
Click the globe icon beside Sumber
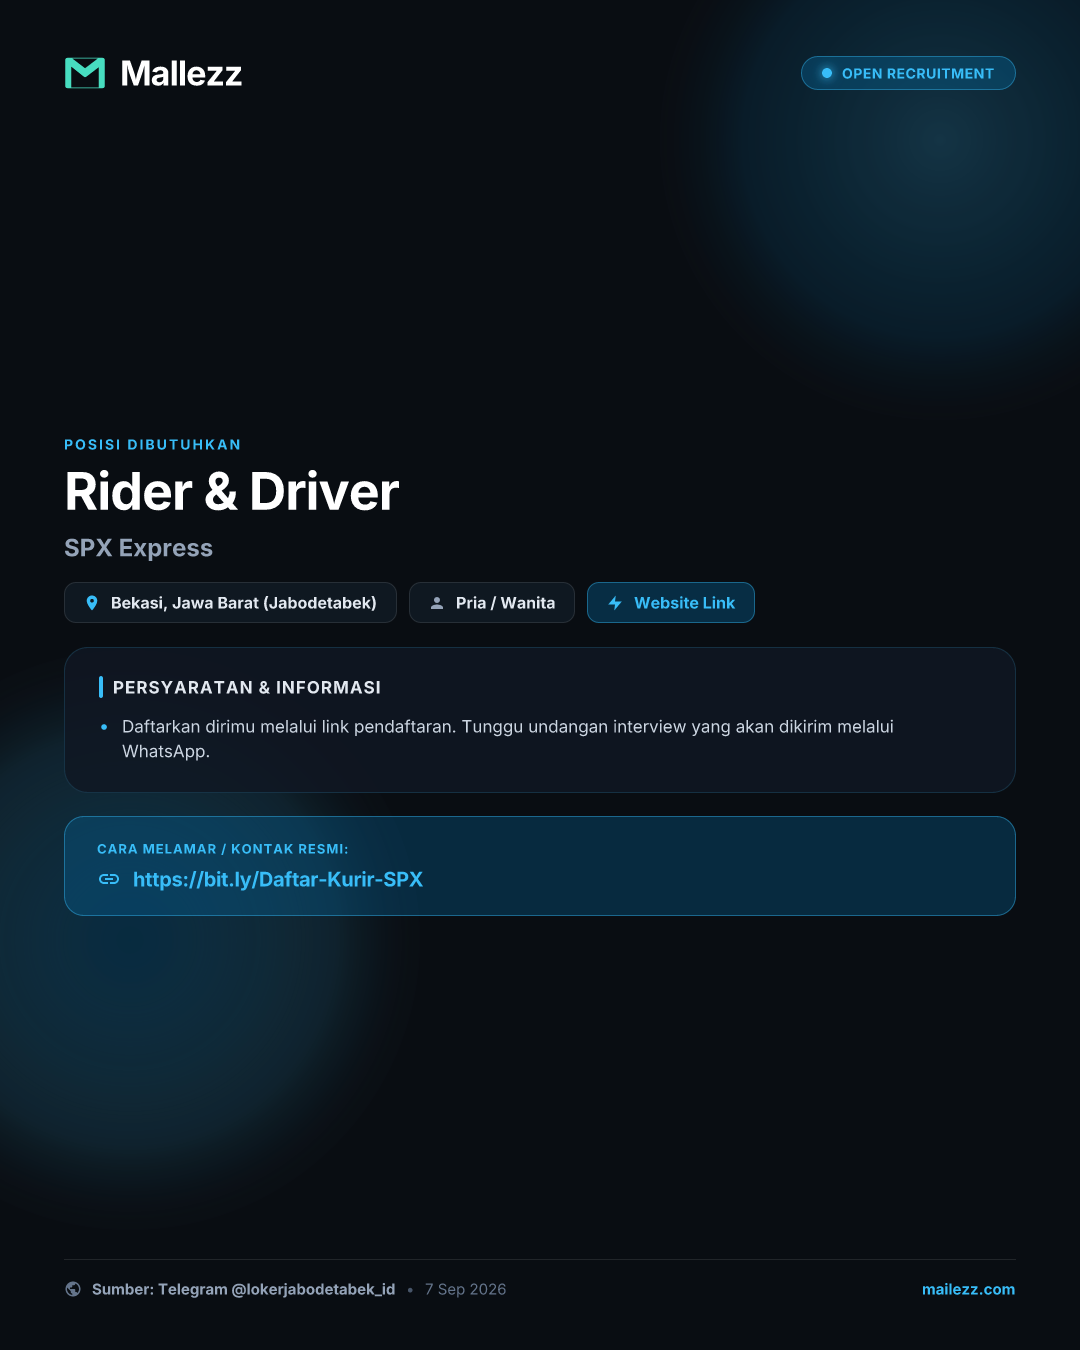click(x=73, y=1289)
